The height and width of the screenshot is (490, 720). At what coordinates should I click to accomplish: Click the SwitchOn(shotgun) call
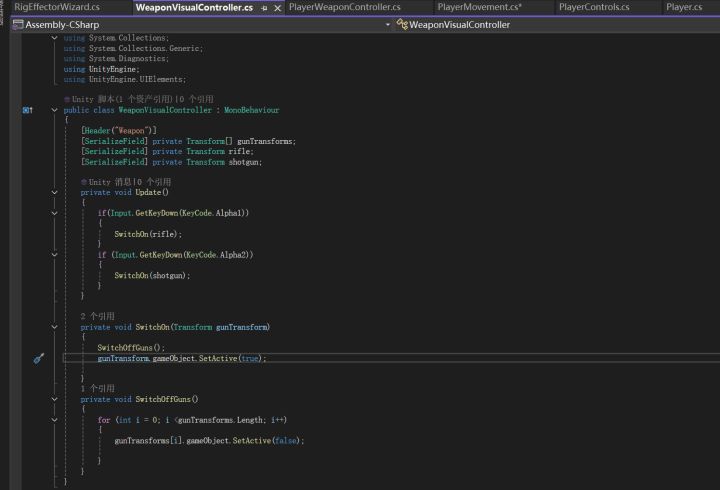tap(152, 275)
